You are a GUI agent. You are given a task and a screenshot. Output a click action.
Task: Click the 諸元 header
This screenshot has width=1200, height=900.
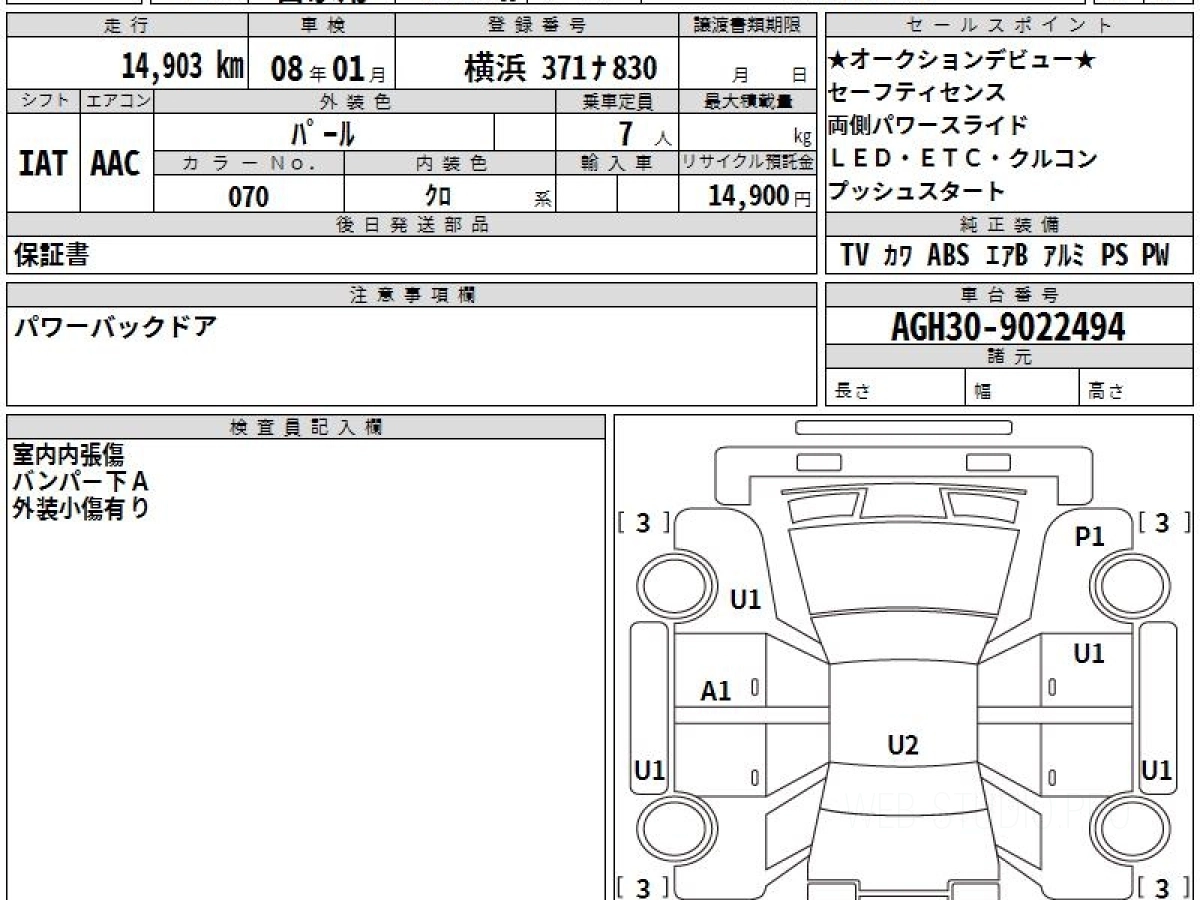pos(1010,357)
